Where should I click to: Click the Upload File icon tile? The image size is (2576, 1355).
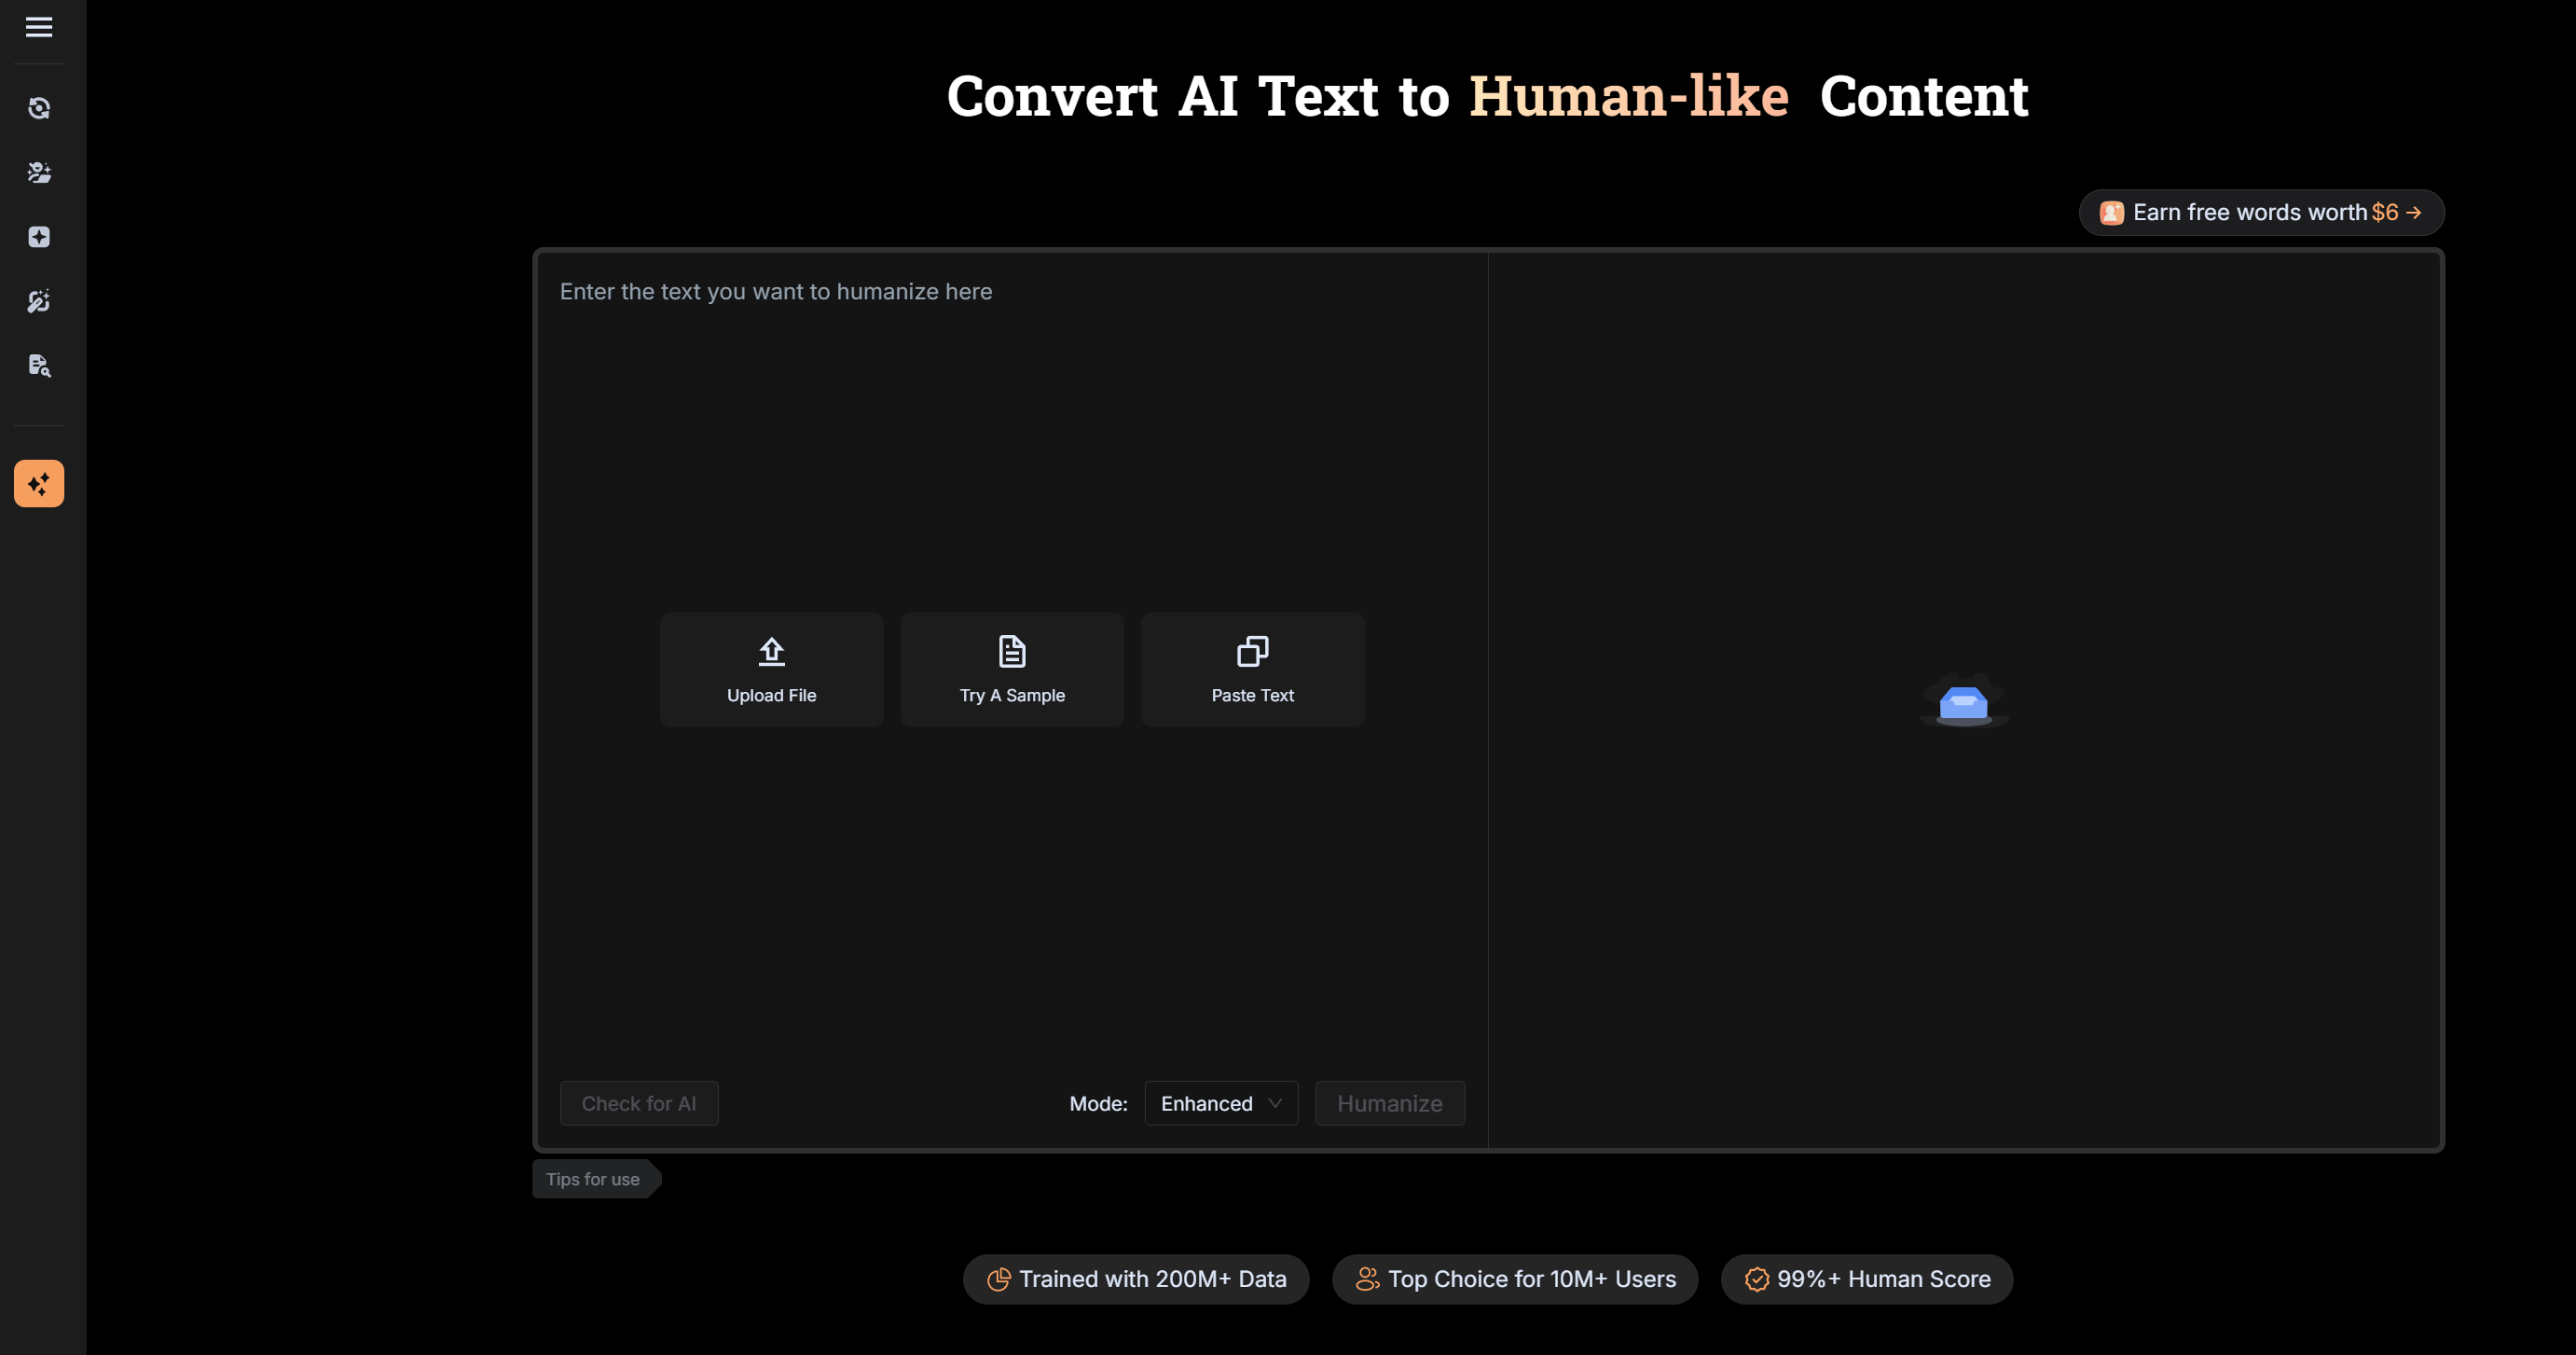(771, 669)
